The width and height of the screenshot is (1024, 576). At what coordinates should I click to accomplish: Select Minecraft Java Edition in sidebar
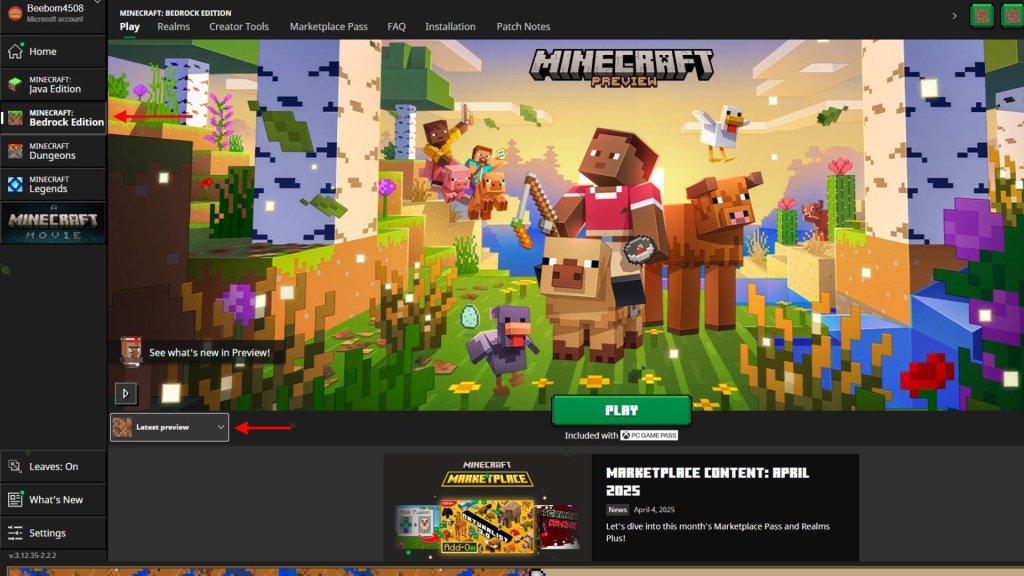pyautogui.click(x=54, y=84)
